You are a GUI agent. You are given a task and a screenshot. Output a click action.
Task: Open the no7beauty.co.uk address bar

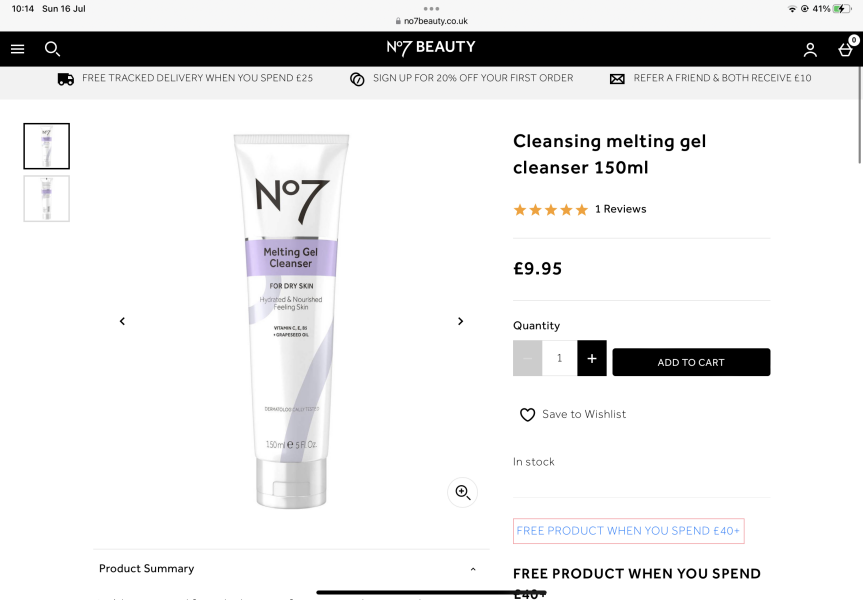coord(431,19)
